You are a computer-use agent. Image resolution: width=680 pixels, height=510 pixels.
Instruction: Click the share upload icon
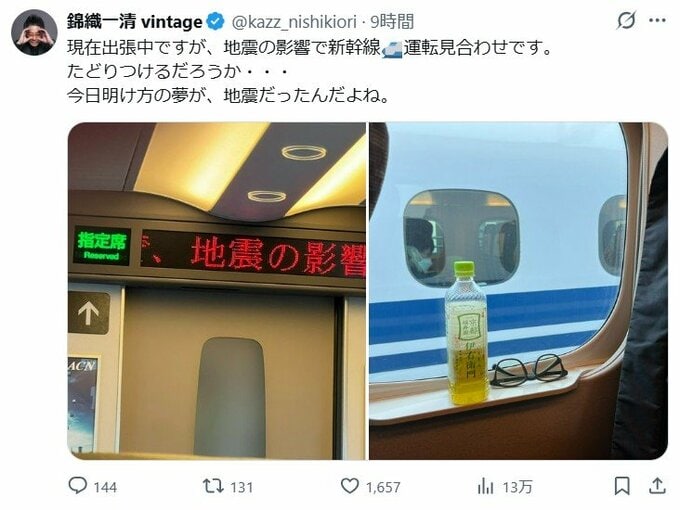657,486
